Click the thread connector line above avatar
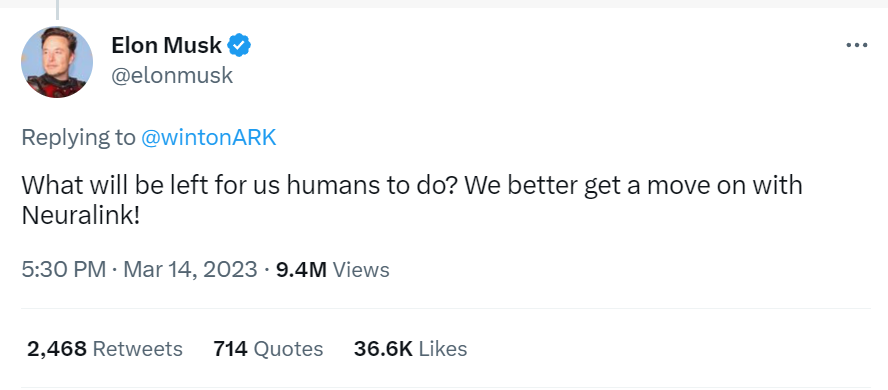The height and width of the screenshot is (390, 888). pos(57,10)
